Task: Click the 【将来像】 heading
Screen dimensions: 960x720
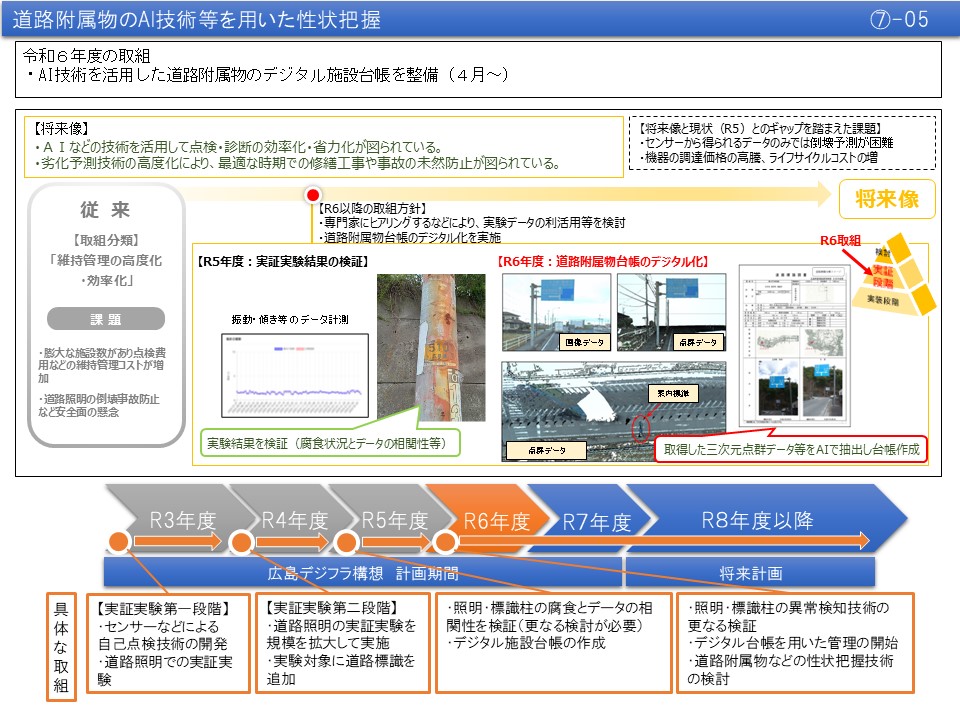Action: [x=61, y=129]
